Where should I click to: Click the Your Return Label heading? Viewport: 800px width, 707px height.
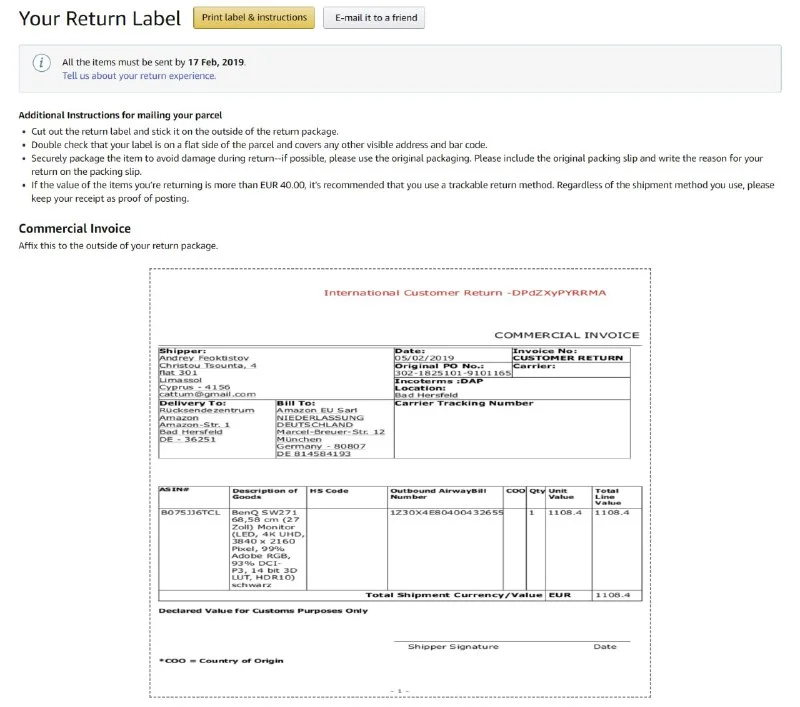pos(100,18)
